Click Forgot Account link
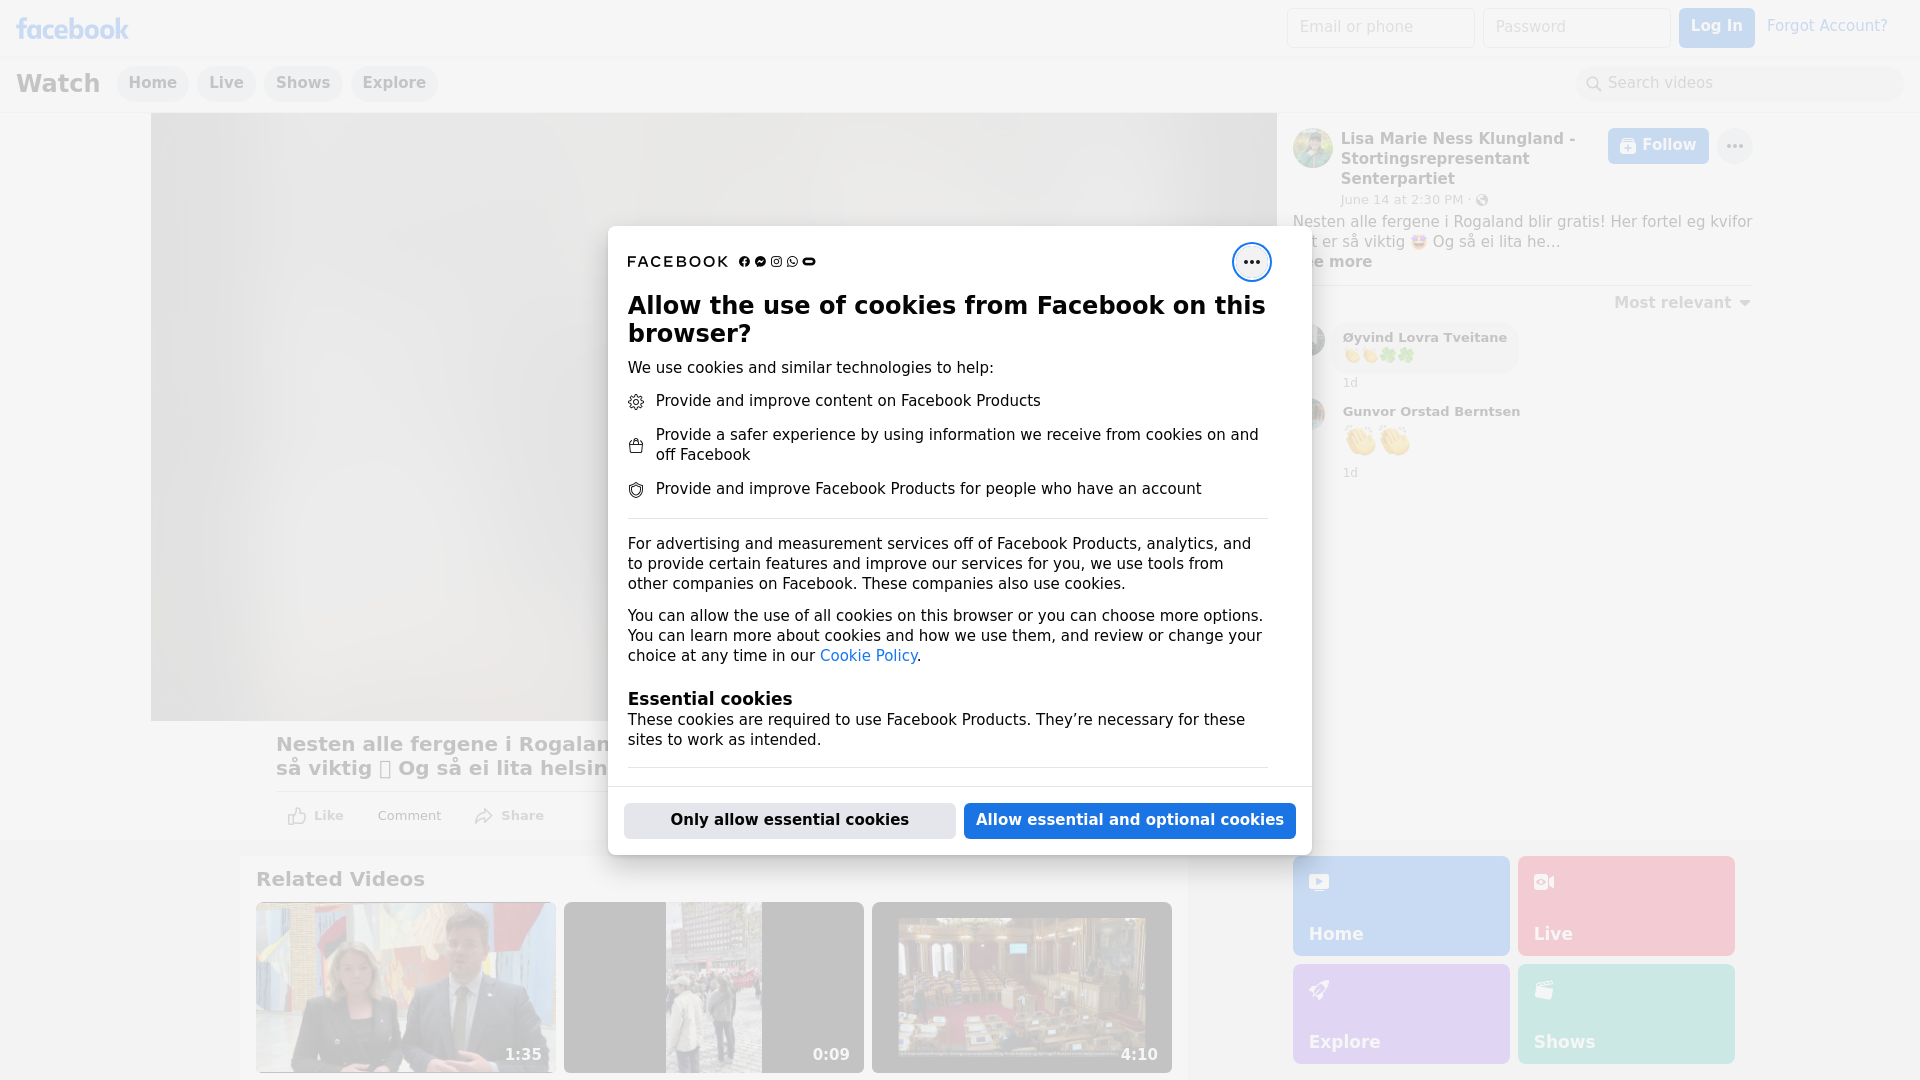 [x=1826, y=26]
